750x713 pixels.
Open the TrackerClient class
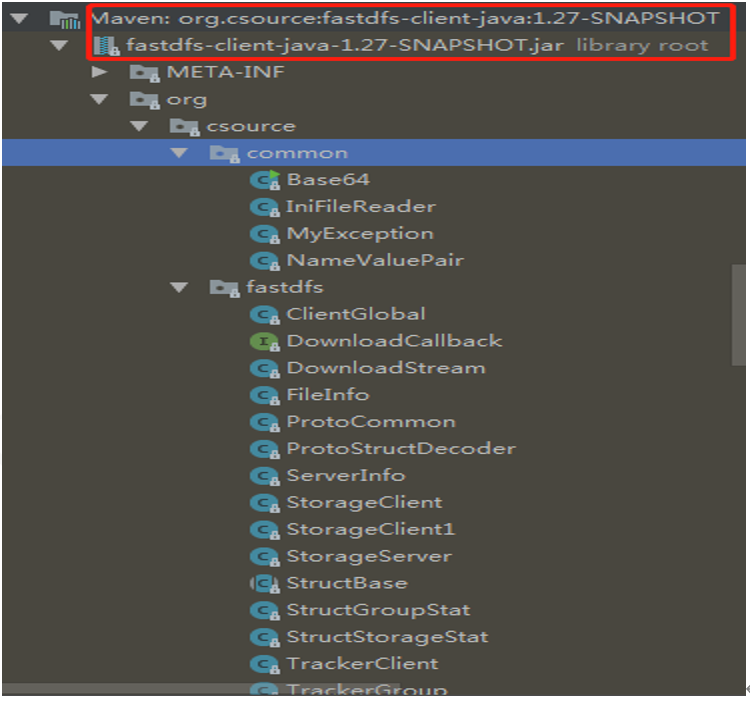pos(362,664)
